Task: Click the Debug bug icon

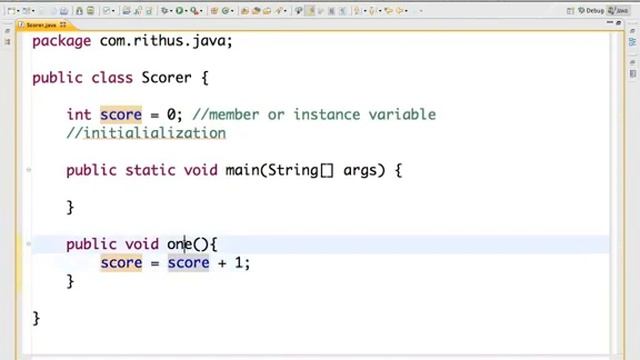Action: (x=164, y=11)
